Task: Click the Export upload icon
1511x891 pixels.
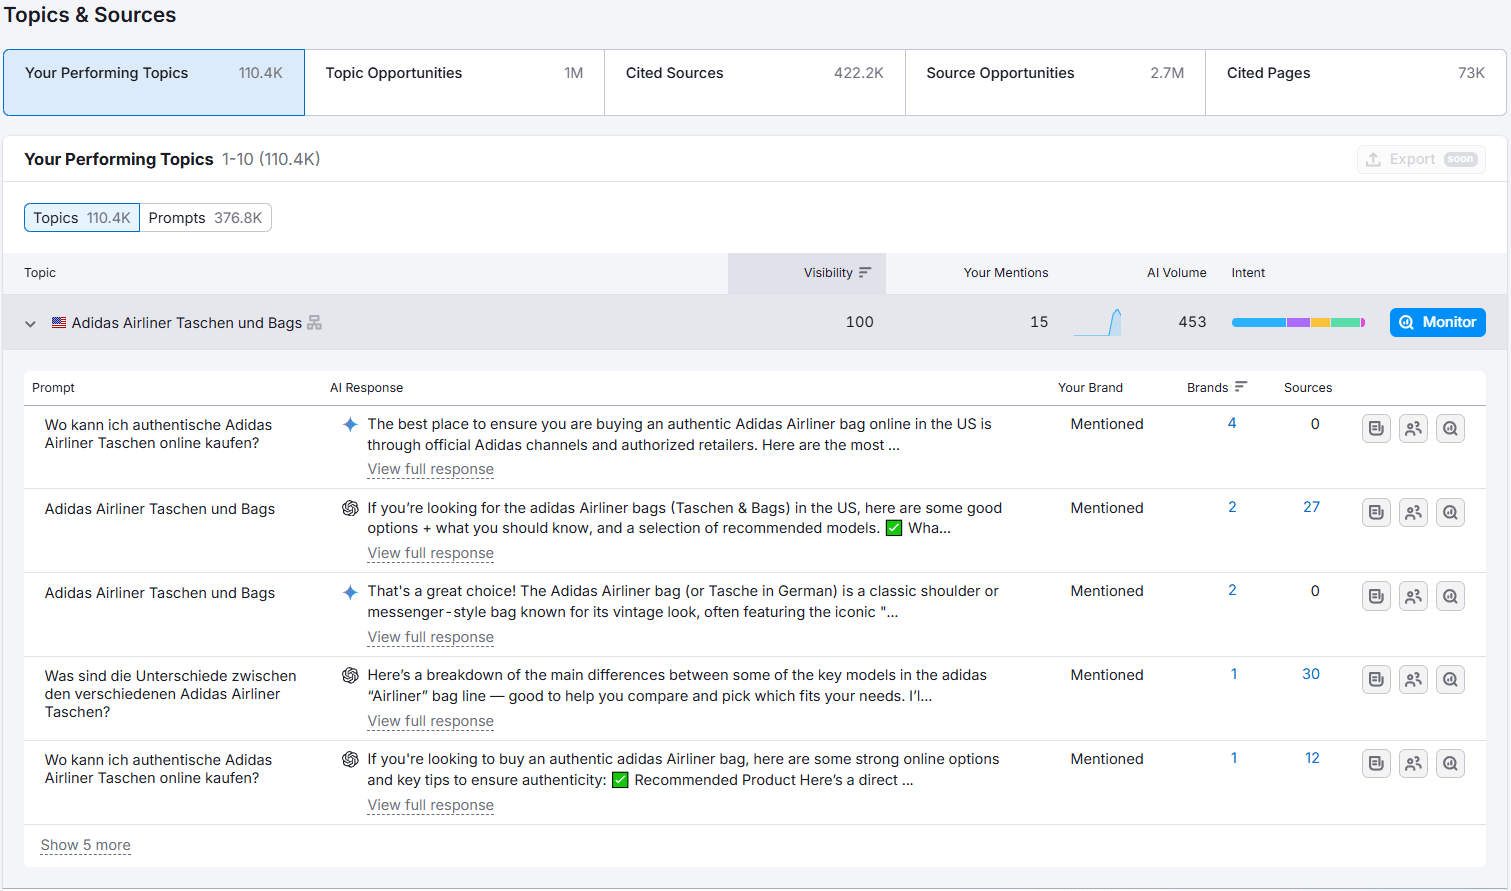Action: click(1374, 159)
